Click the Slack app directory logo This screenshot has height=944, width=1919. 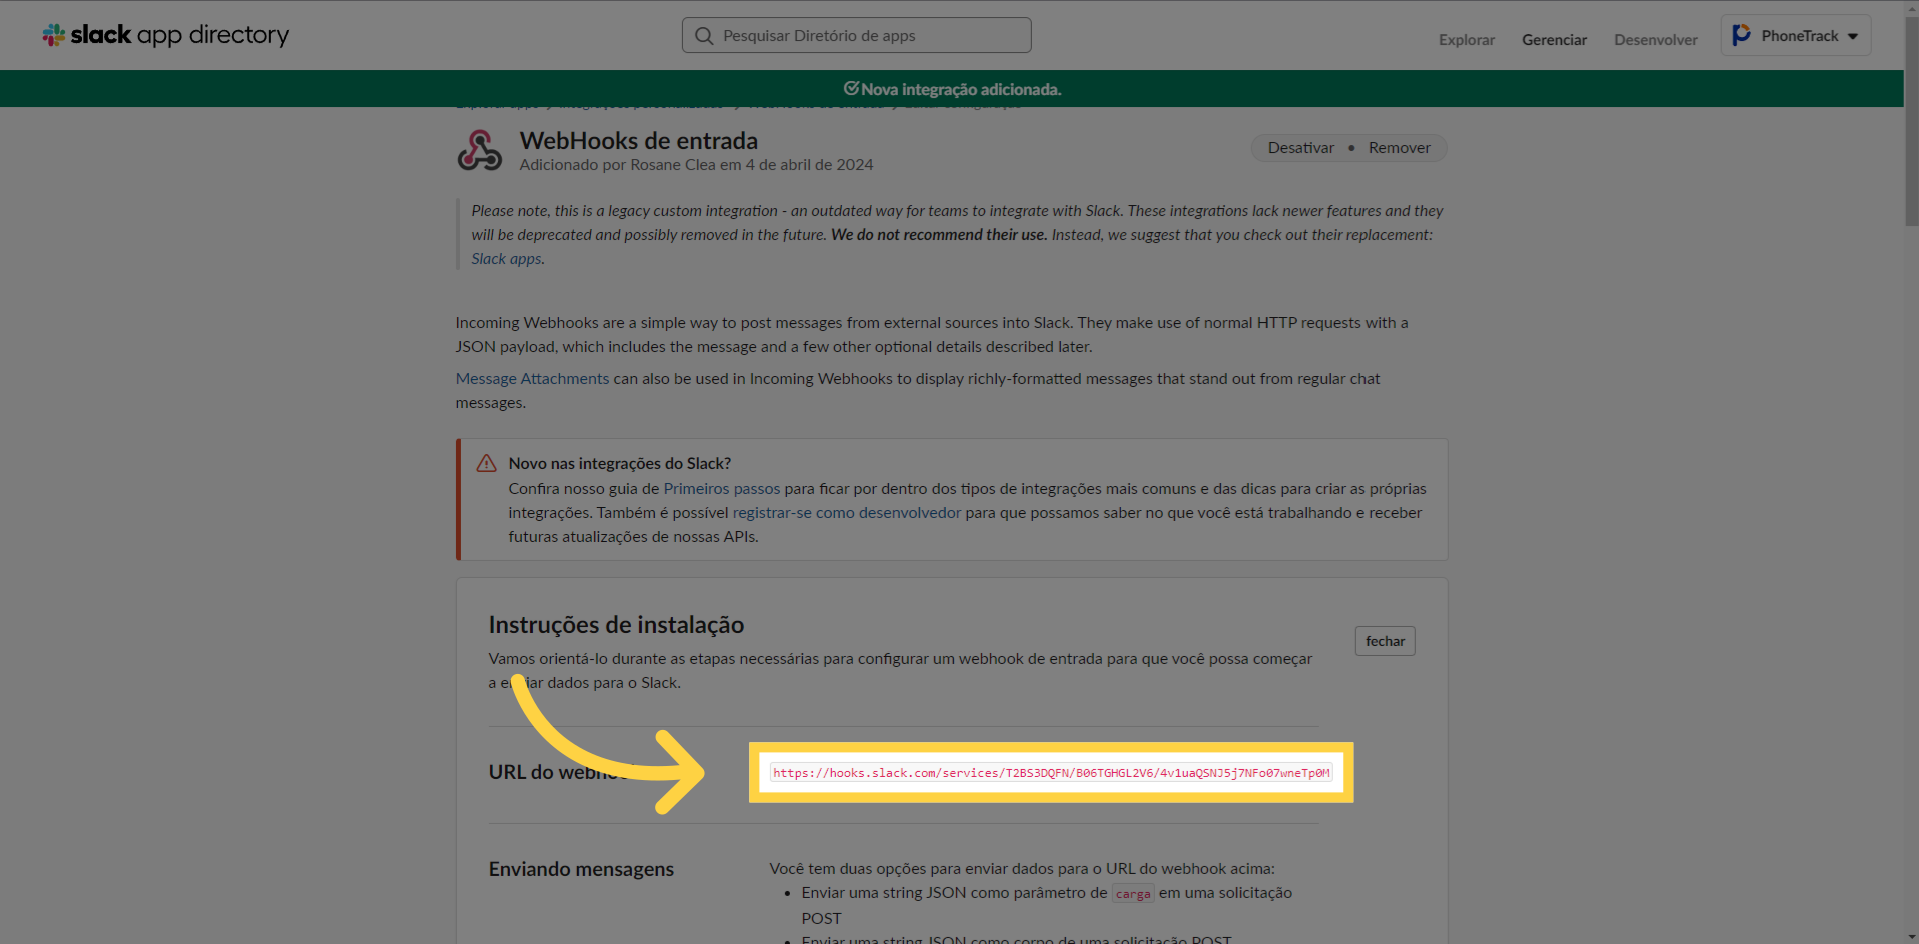click(166, 35)
